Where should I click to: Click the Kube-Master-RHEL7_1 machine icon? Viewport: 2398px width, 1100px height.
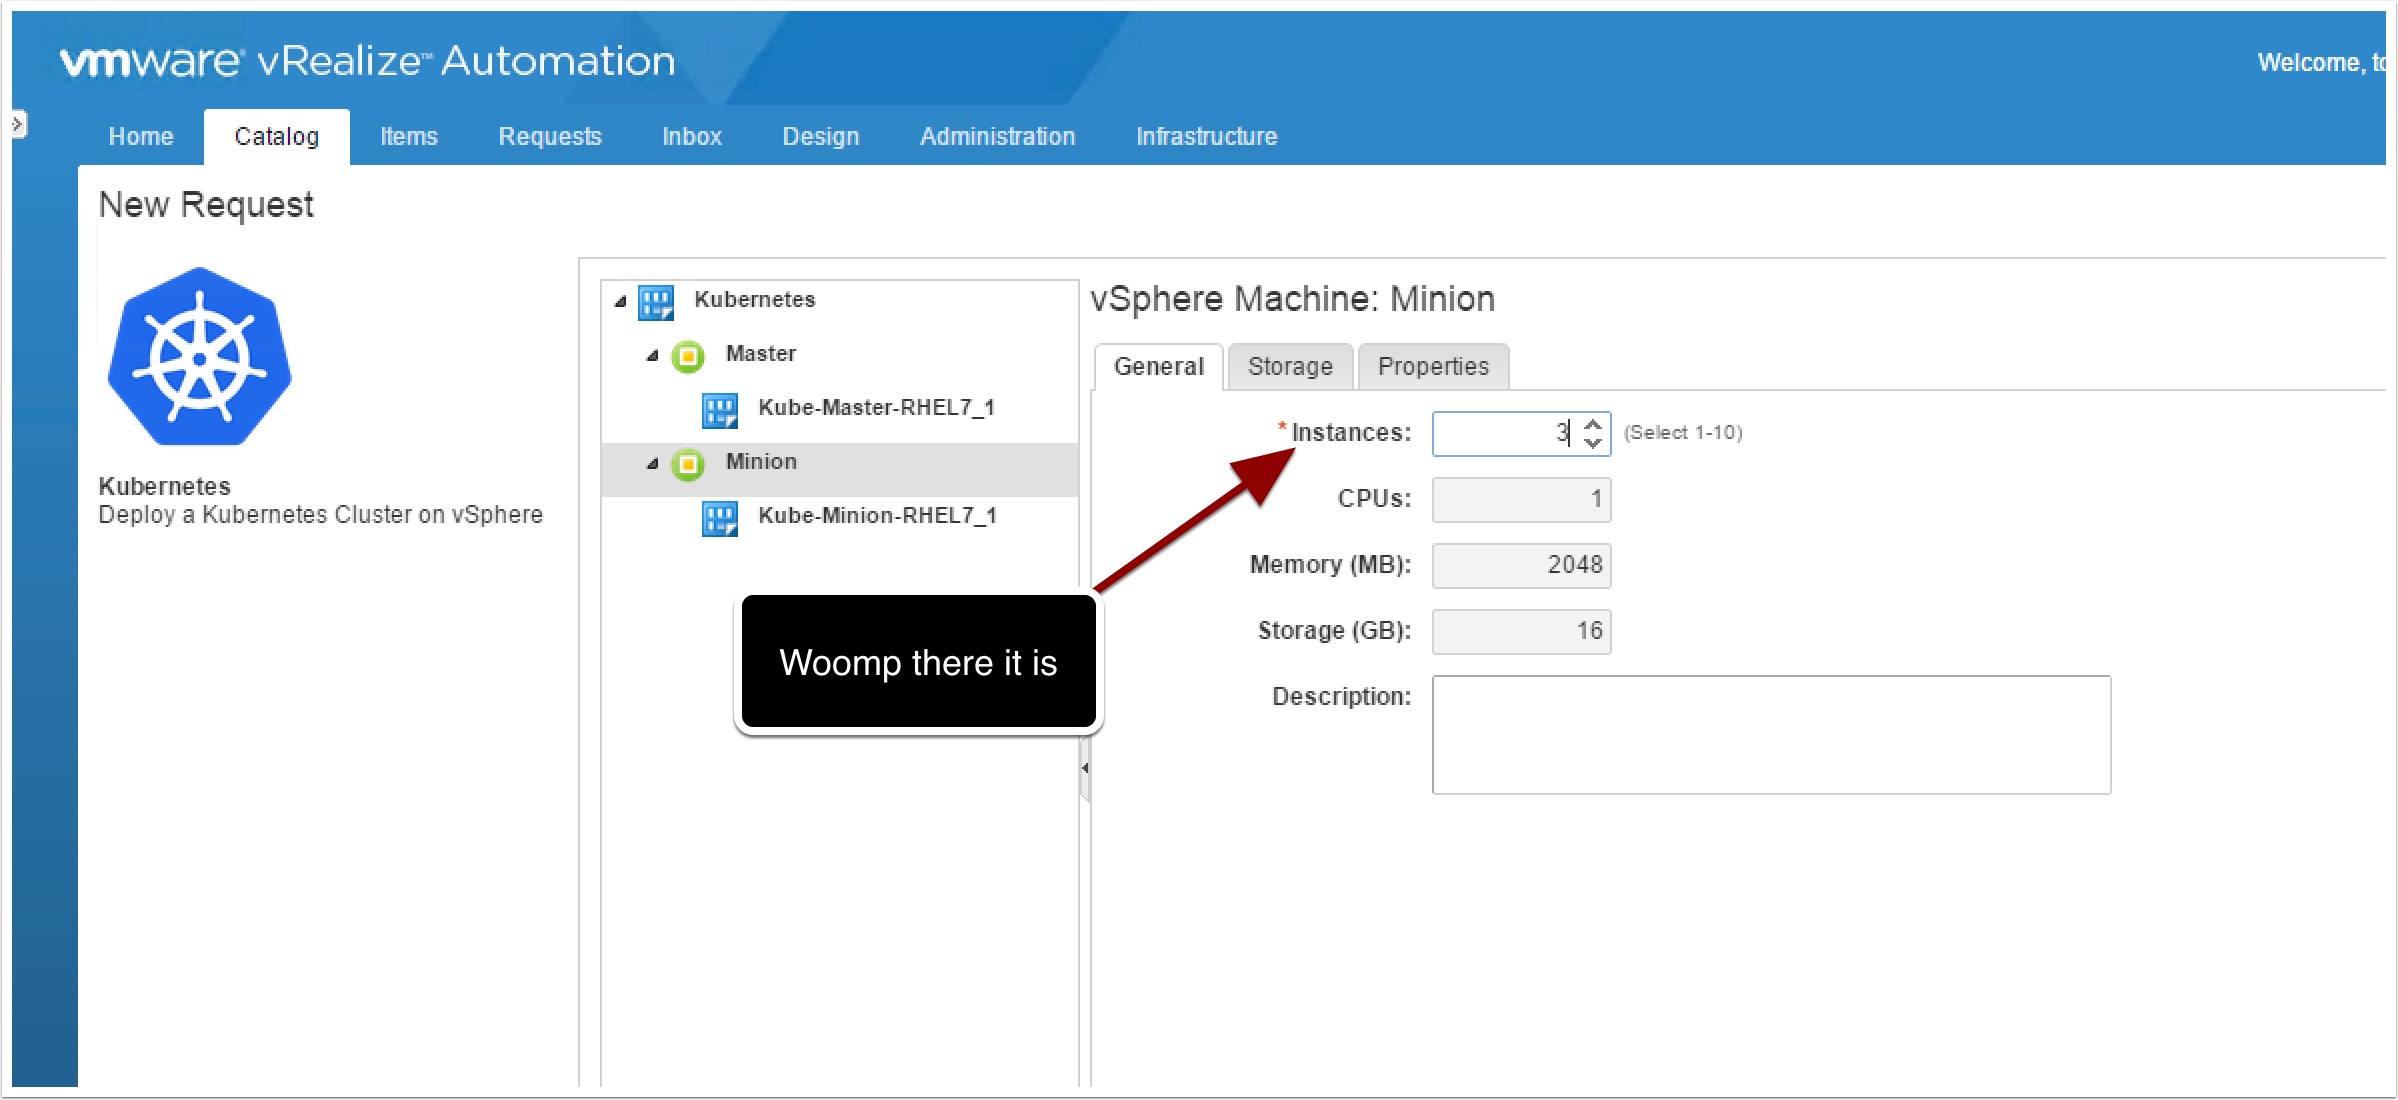click(x=719, y=410)
